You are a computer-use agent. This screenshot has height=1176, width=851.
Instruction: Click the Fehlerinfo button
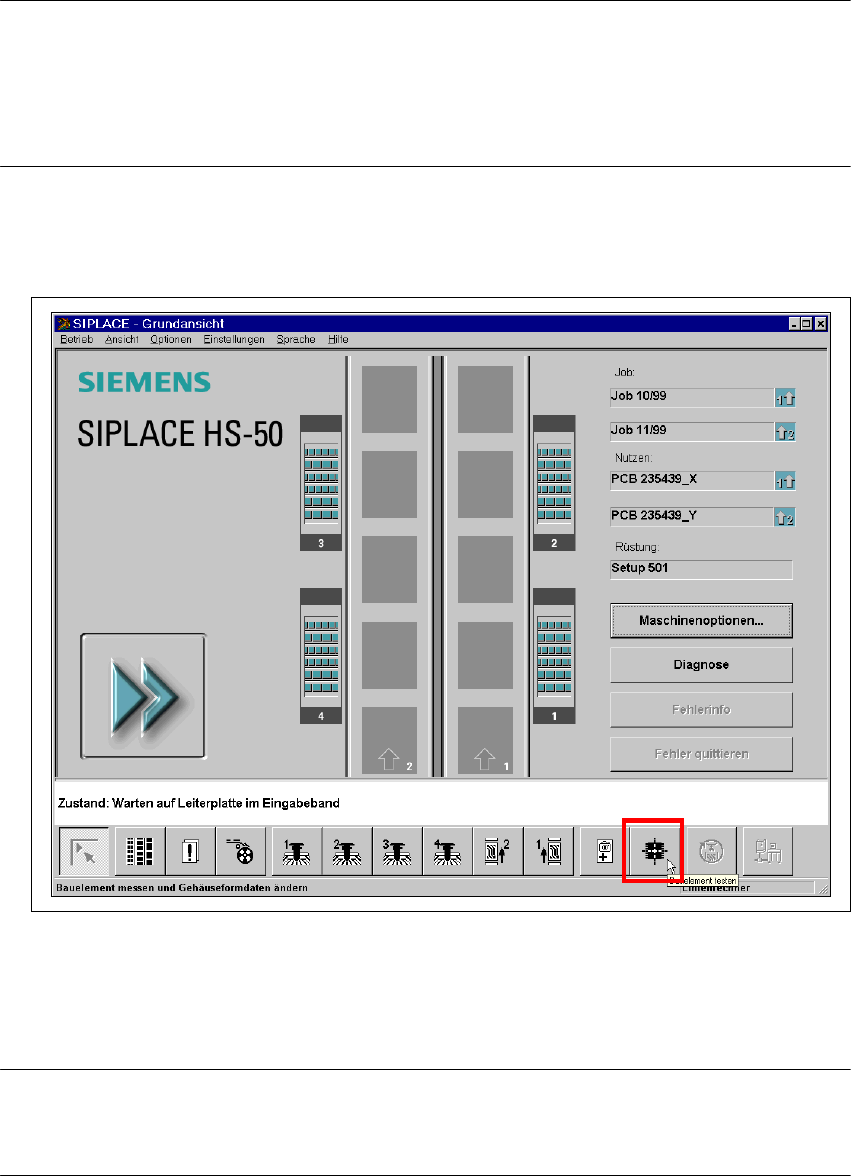pos(701,710)
